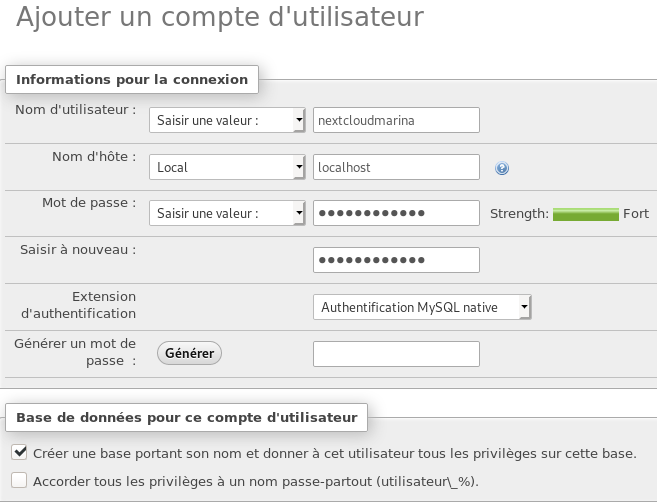This screenshot has width=657, height=502.
Task: Click the 'Fort' strength indicator text
Action: (636, 214)
